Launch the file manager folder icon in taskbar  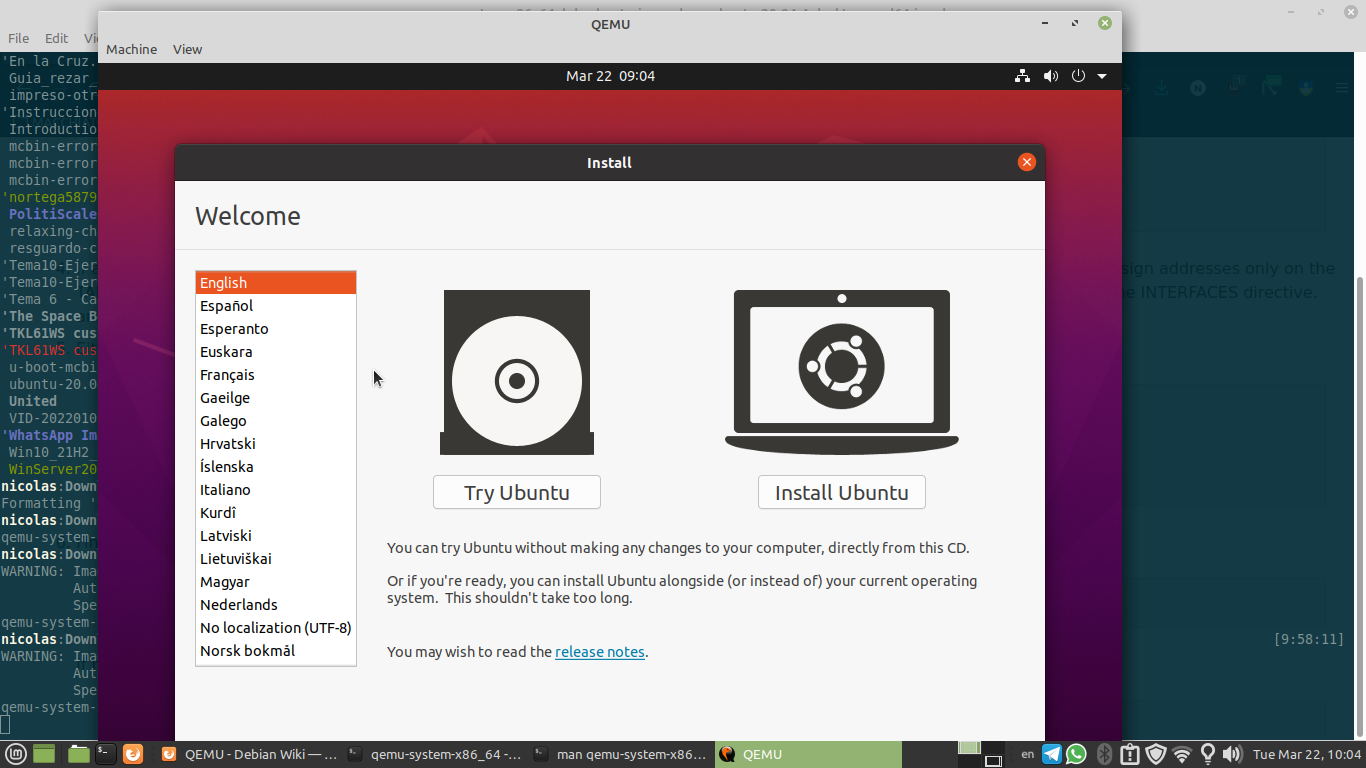coord(78,754)
